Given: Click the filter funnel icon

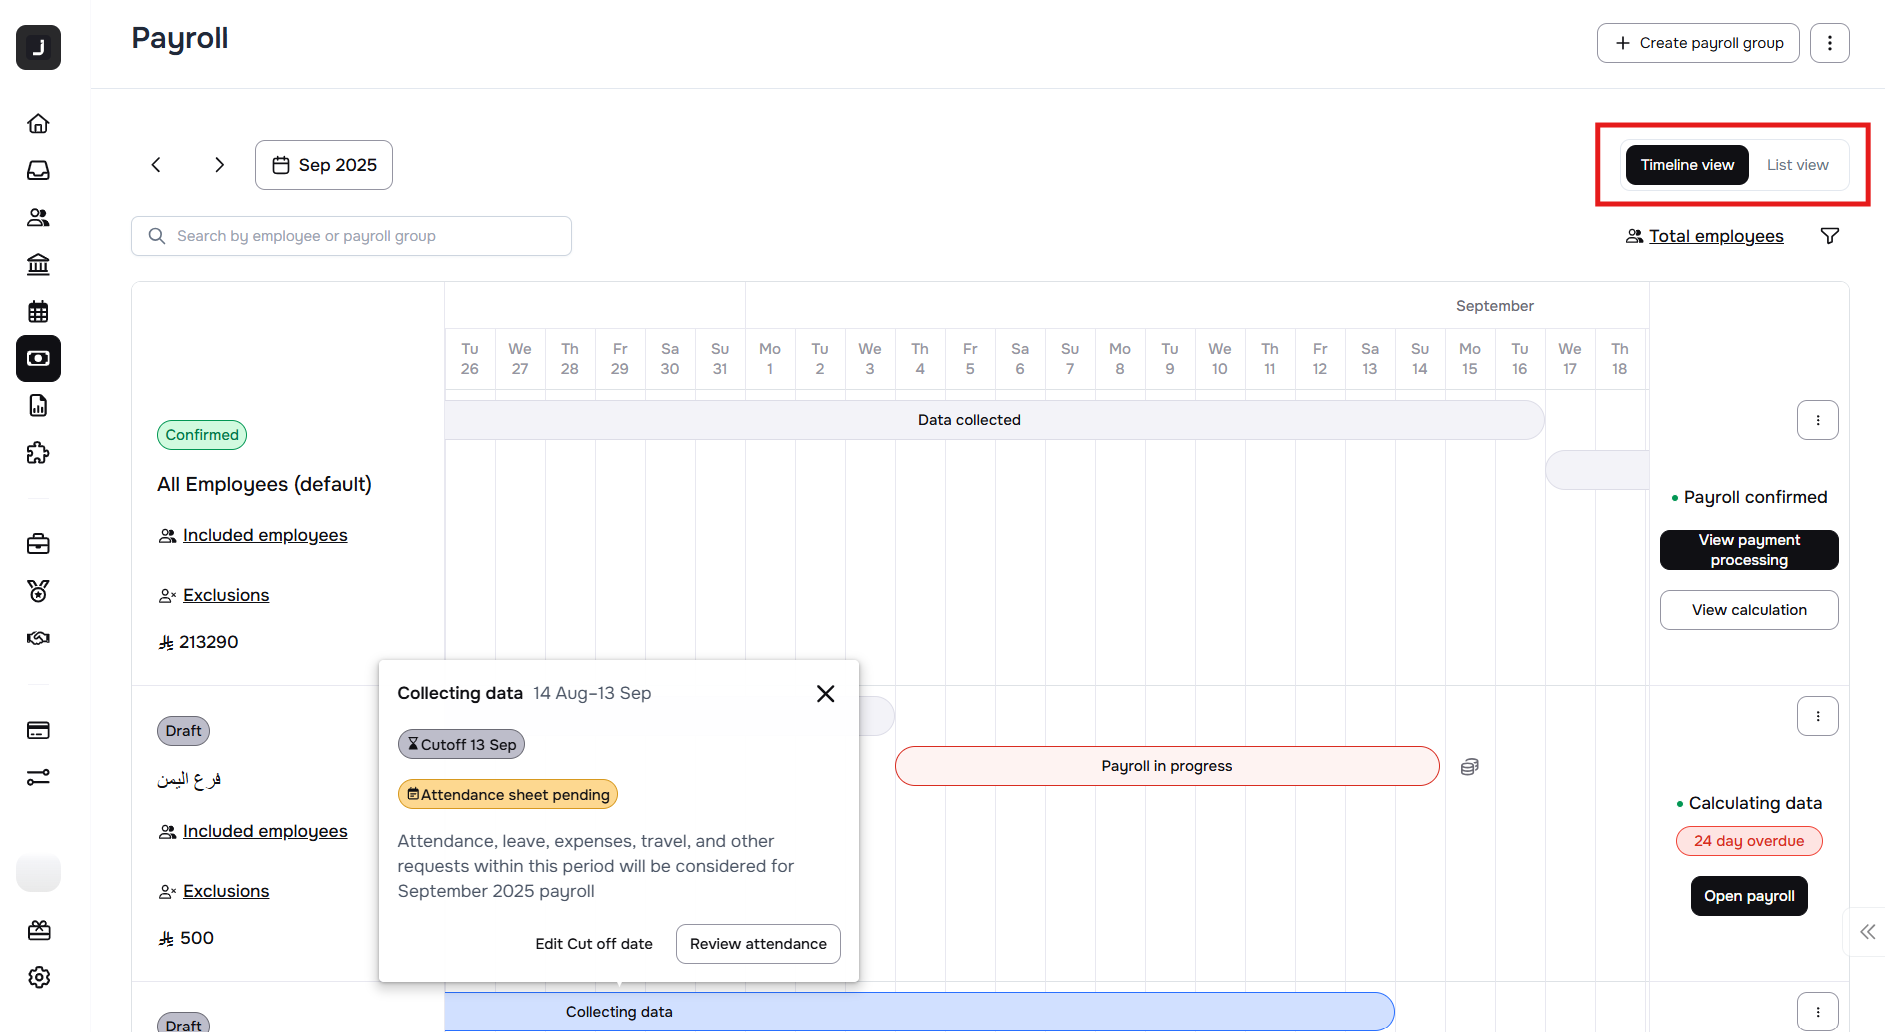Looking at the screenshot, I should (x=1829, y=236).
